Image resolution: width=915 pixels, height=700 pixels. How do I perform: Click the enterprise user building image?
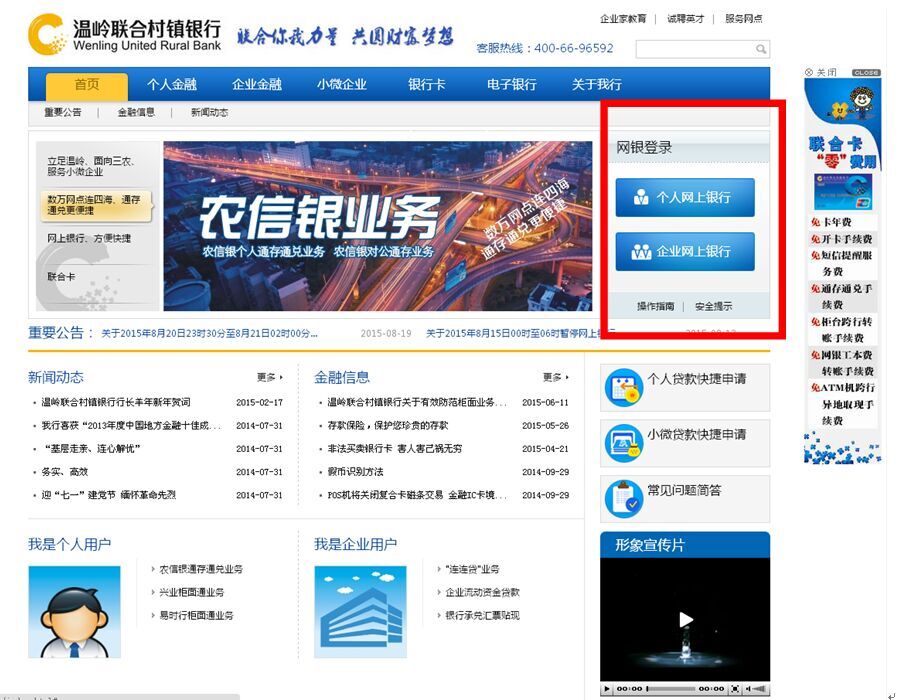[360, 611]
